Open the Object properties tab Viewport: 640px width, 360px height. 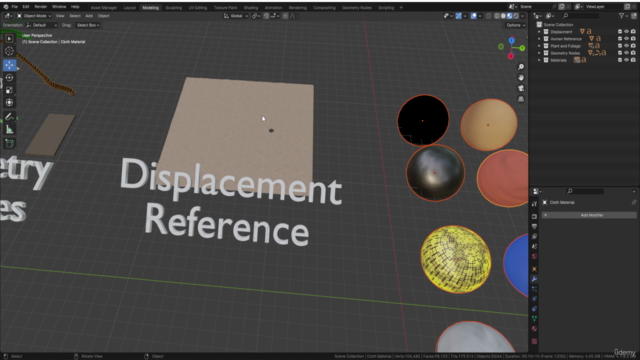pyautogui.click(x=534, y=269)
